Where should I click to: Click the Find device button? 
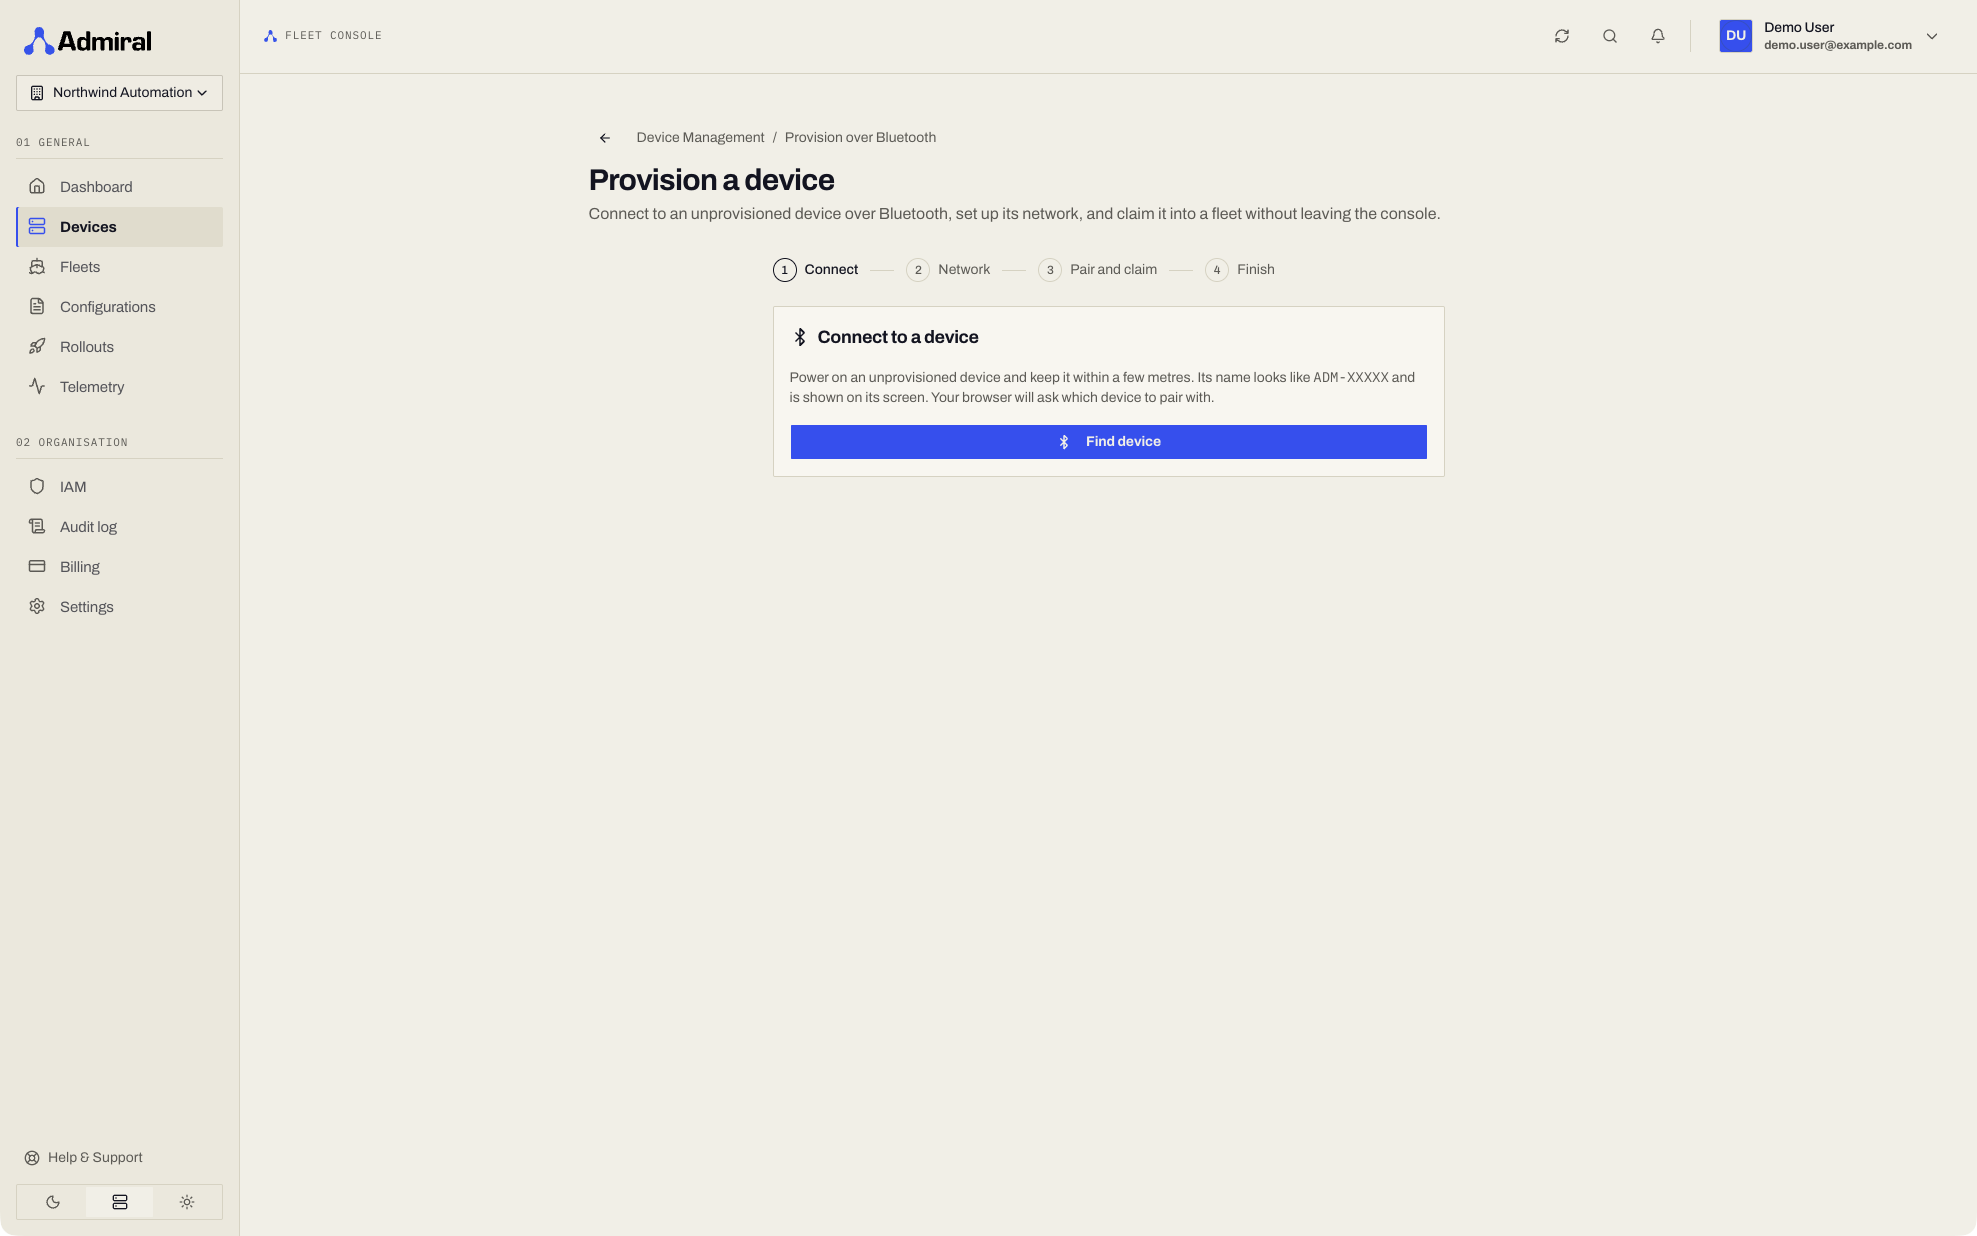point(1108,442)
